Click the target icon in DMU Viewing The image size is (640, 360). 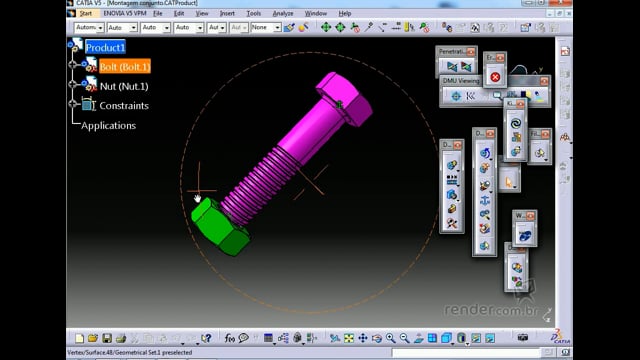[456, 96]
